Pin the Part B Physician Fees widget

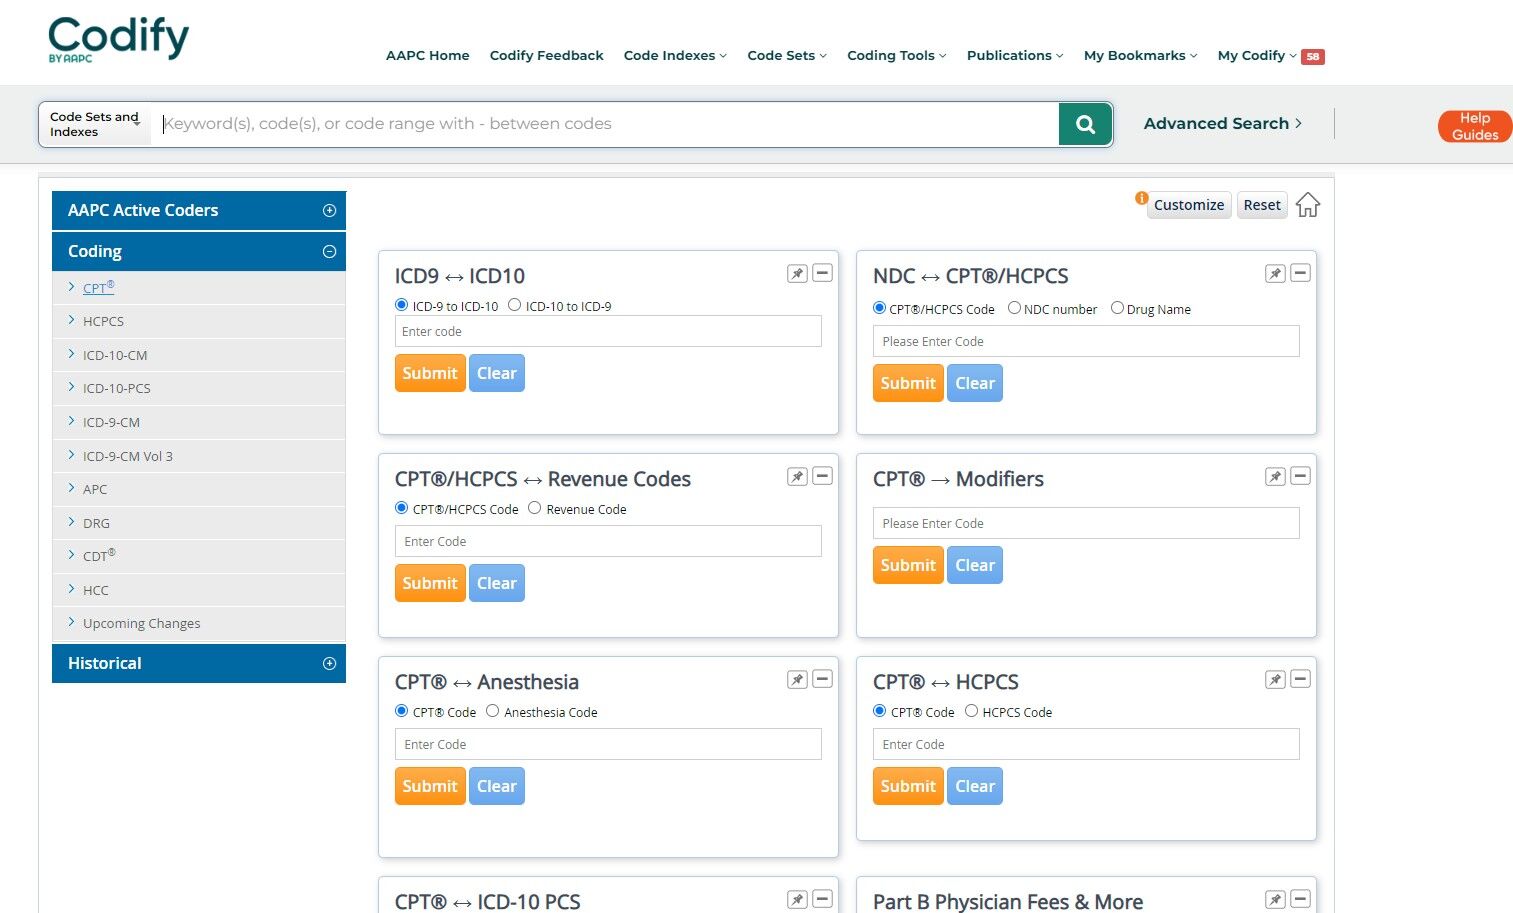(x=1275, y=899)
